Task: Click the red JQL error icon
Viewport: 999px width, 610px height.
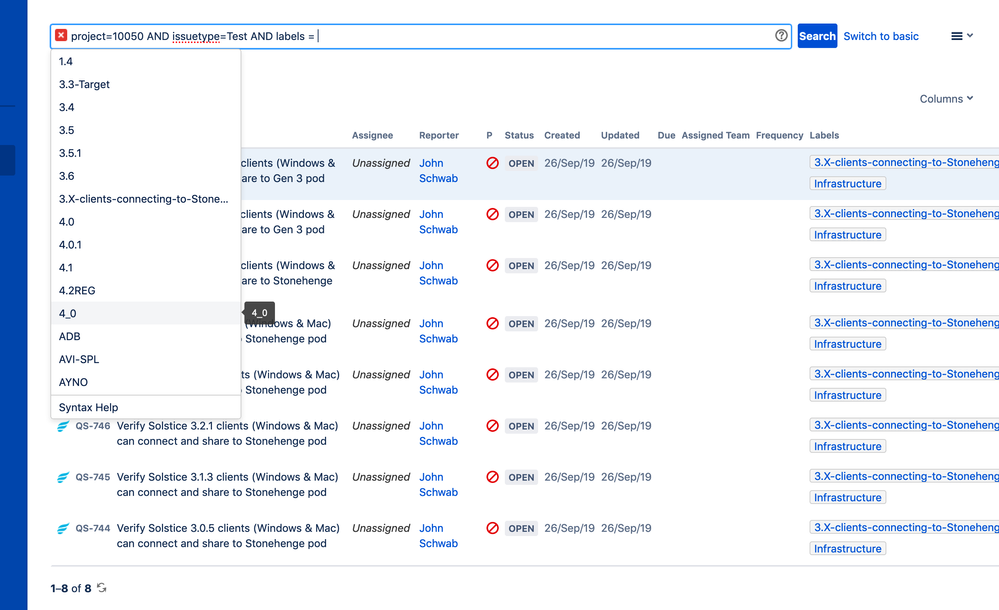Action: [x=61, y=36]
